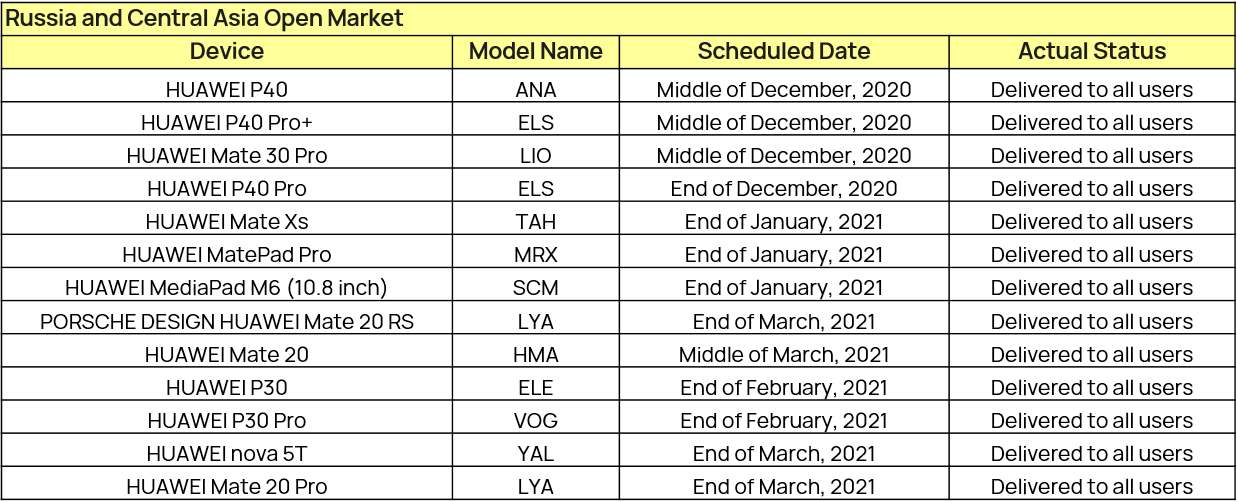
Task: Click the Model Name column header
Action: pyautogui.click(x=536, y=52)
